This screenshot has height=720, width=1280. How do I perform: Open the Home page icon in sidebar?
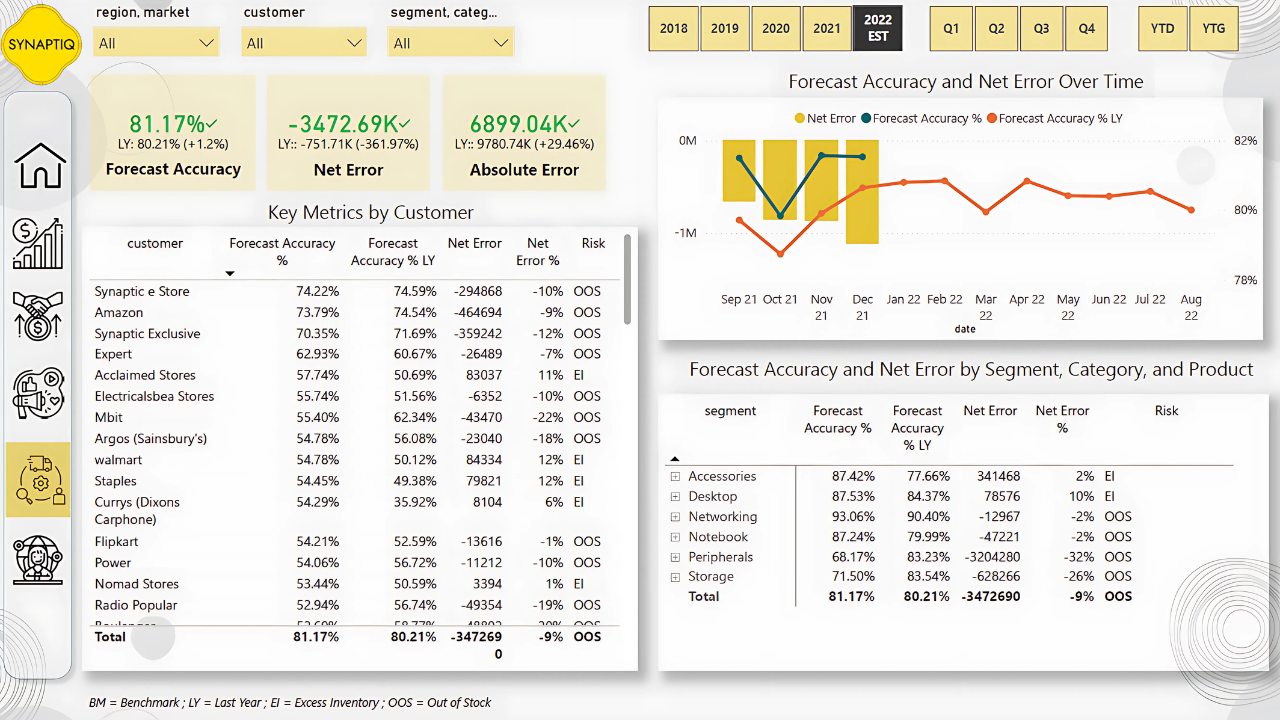(x=39, y=165)
